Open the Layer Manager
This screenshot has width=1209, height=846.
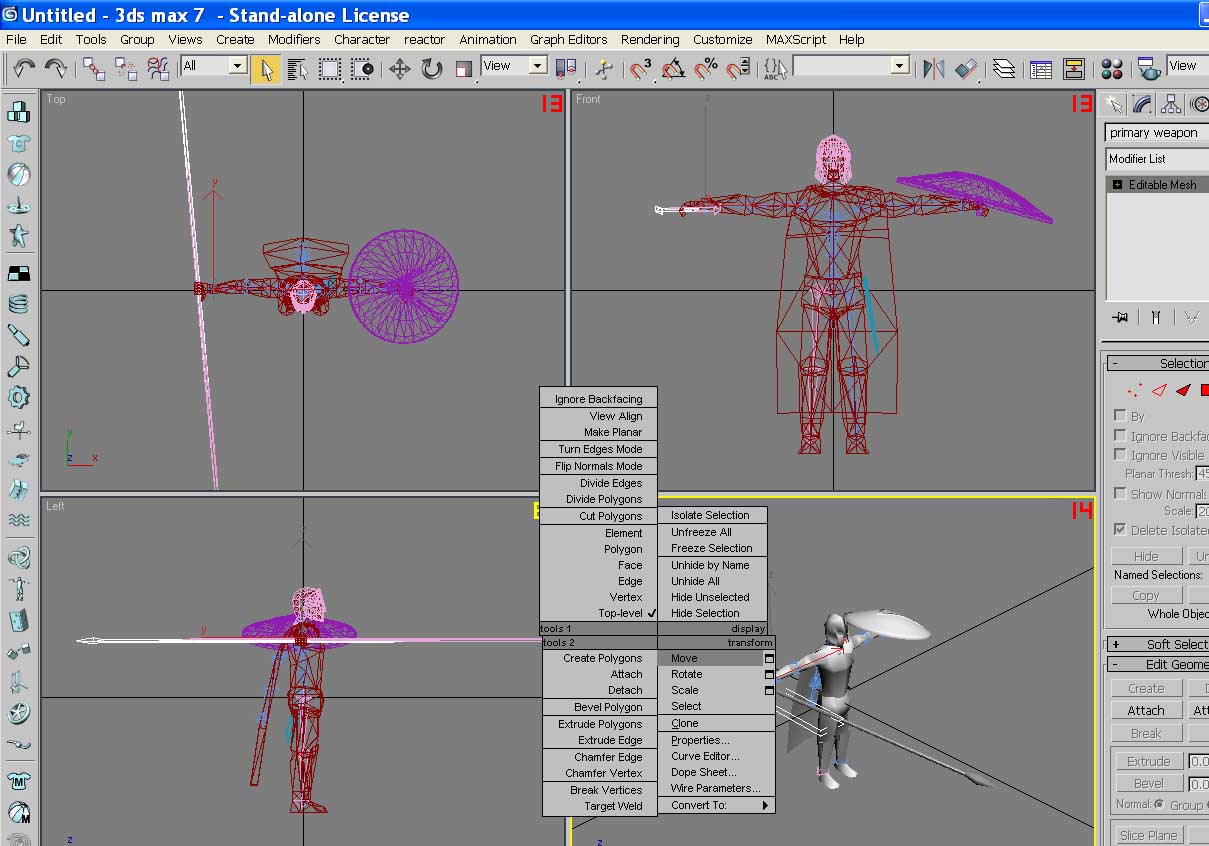(x=1003, y=68)
